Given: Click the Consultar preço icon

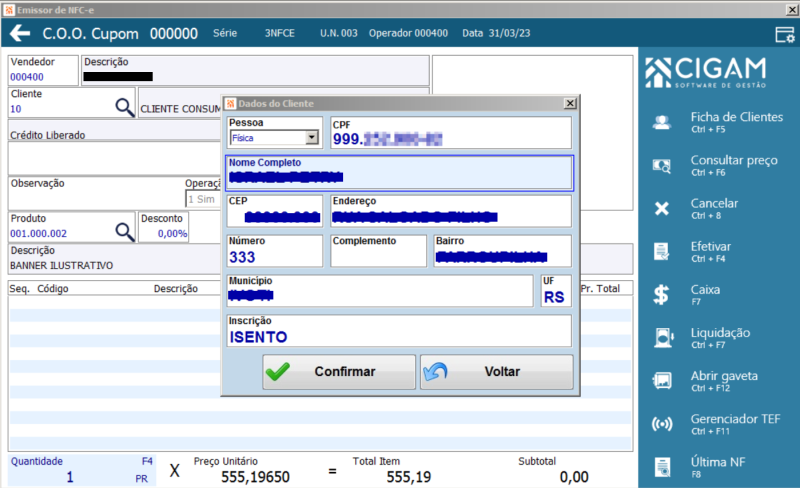Looking at the screenshot, I should click(x=662, y=165).
